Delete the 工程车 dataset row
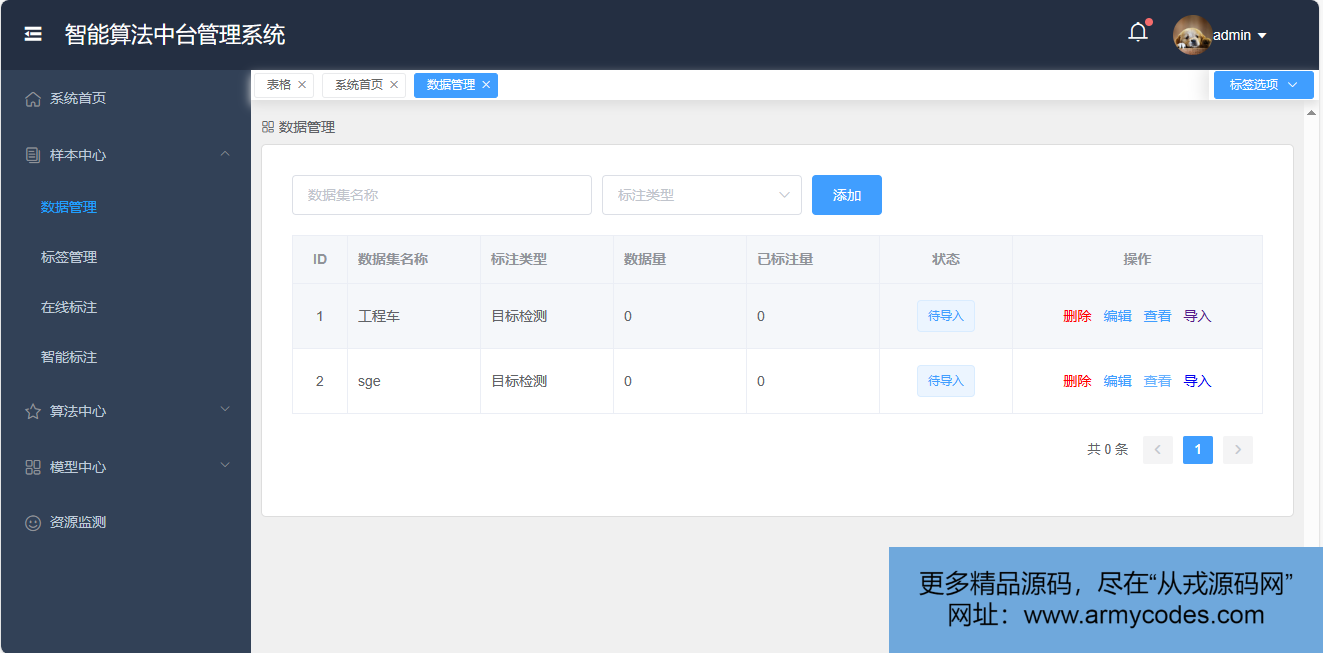This screenshot has width=1323, height=653. (x=1077, y=316)
